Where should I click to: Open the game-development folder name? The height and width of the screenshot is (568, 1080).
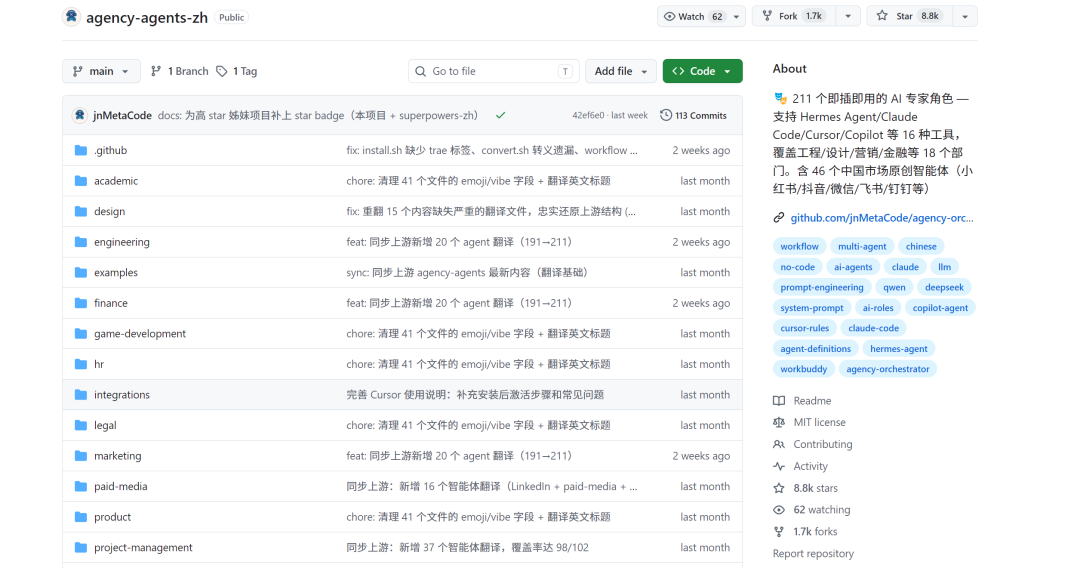140,333
